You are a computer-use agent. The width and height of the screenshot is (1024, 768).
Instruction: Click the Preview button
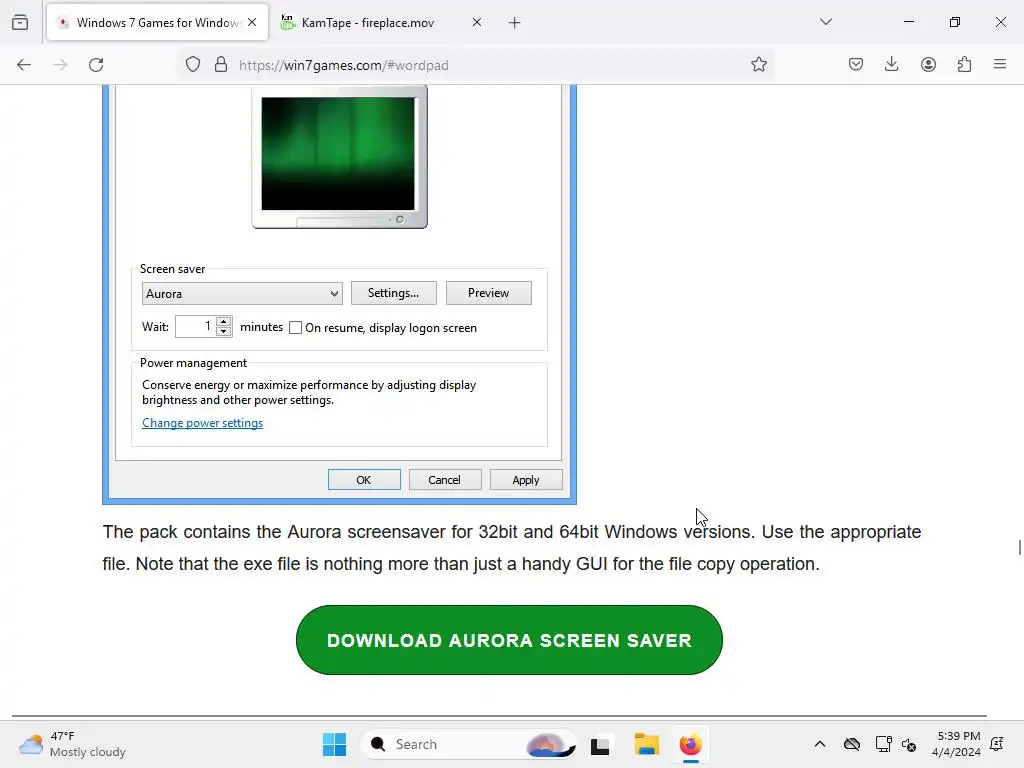click(488, 293)
